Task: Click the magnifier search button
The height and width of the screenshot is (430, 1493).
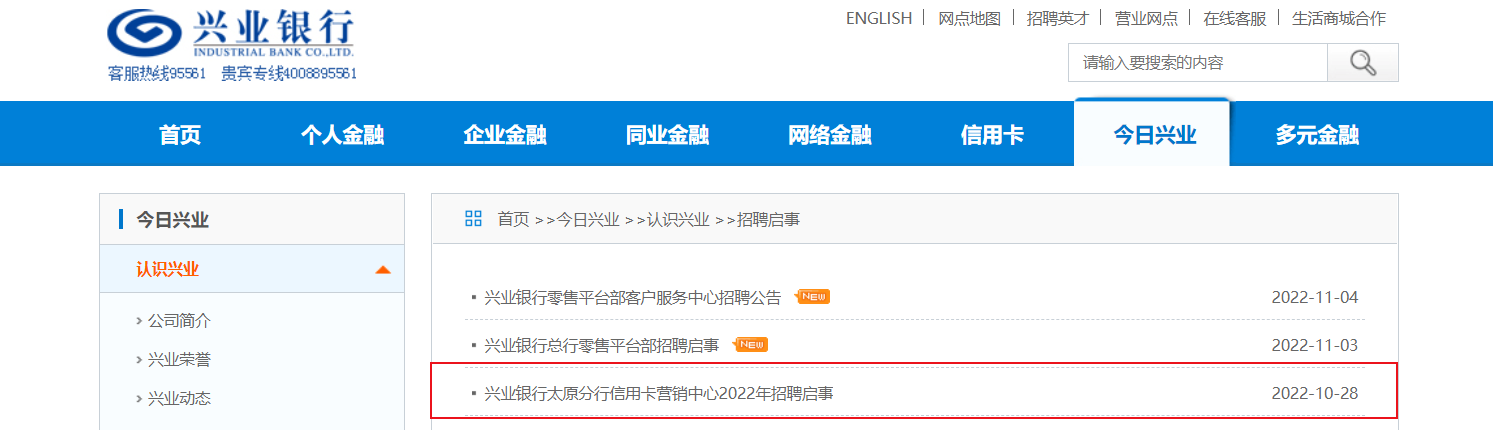Action: click(x=1363, y=63)
